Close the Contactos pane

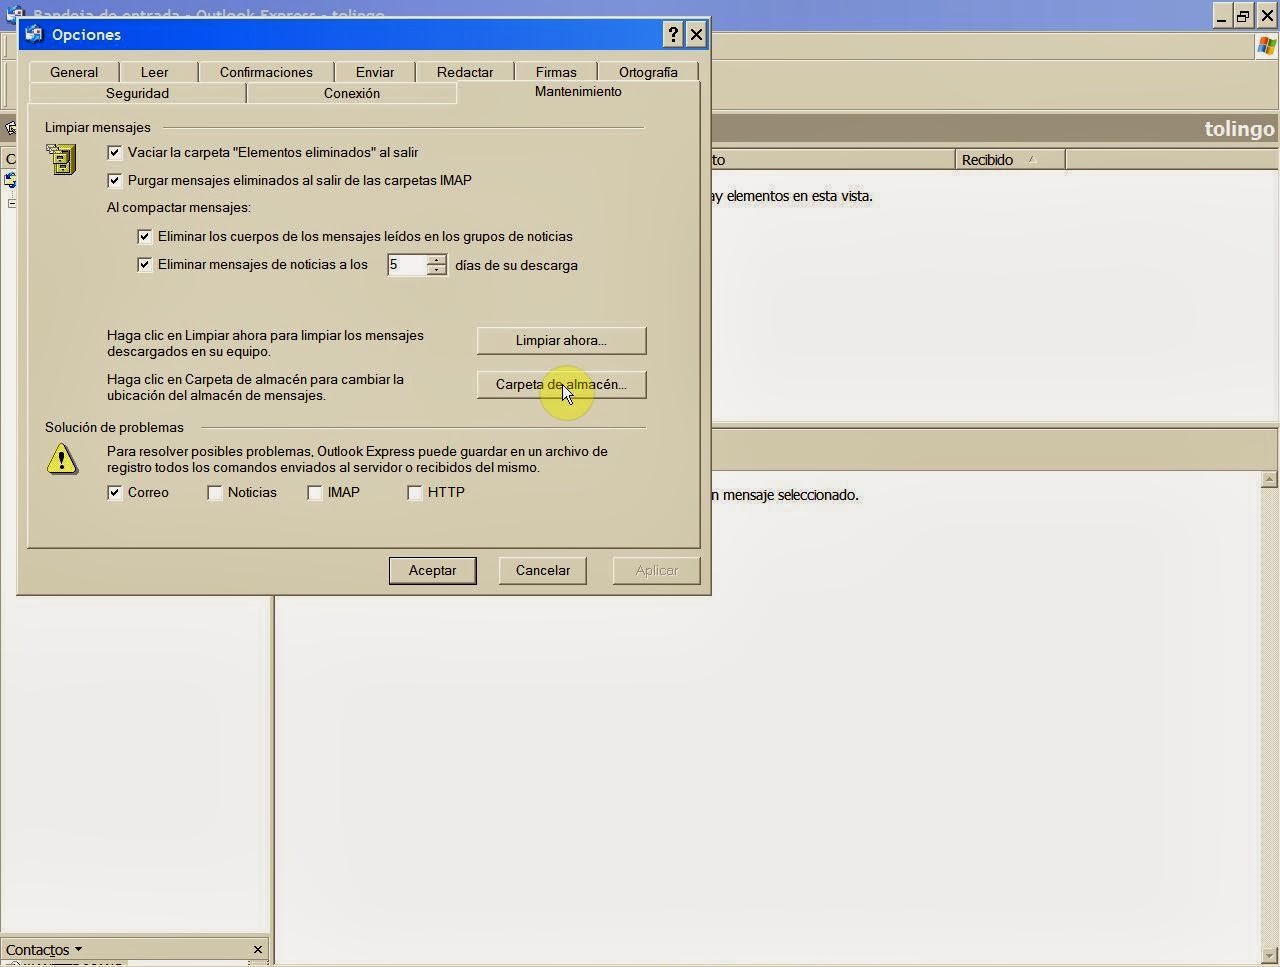click(x=258, y=950)
